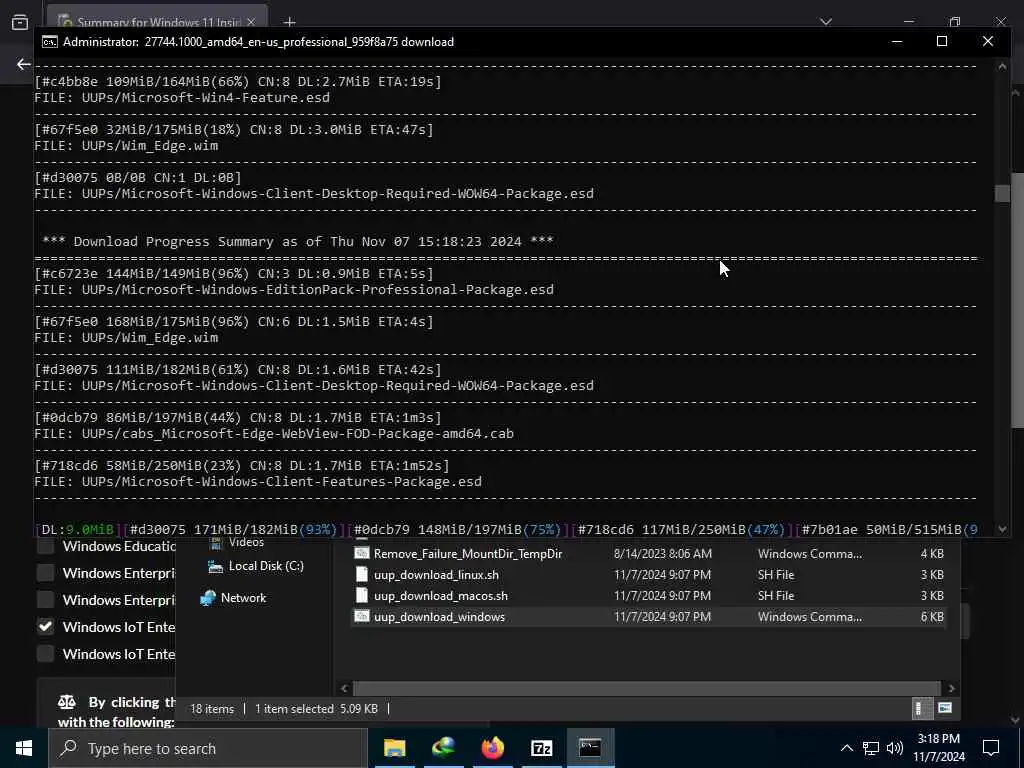
Task: Click the console scroll up arrow
Action: [1002, 66]
